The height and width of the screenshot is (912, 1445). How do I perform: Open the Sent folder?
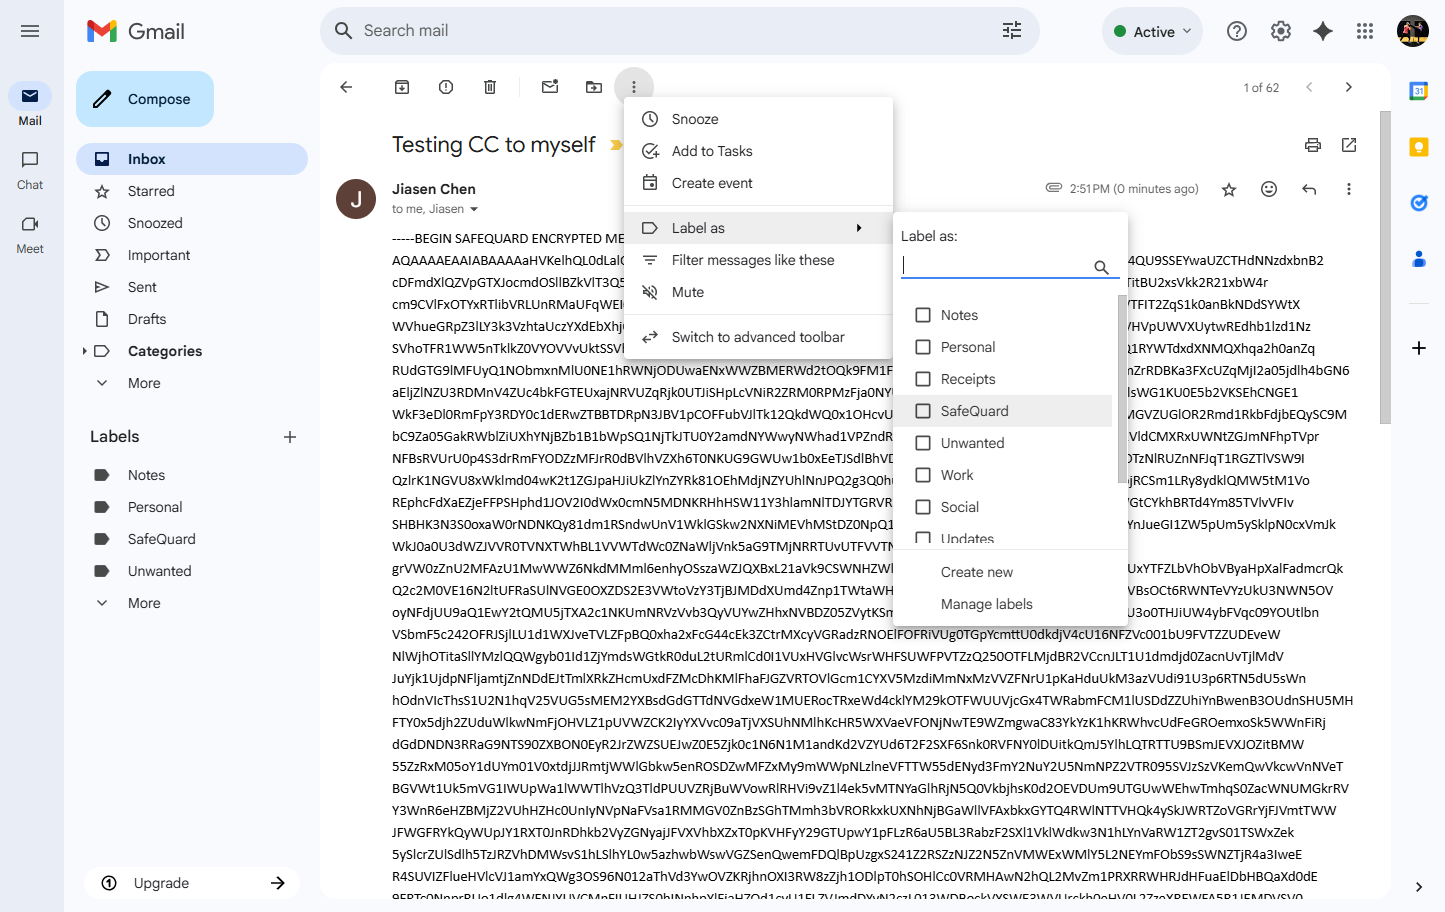tap(192, 287)
